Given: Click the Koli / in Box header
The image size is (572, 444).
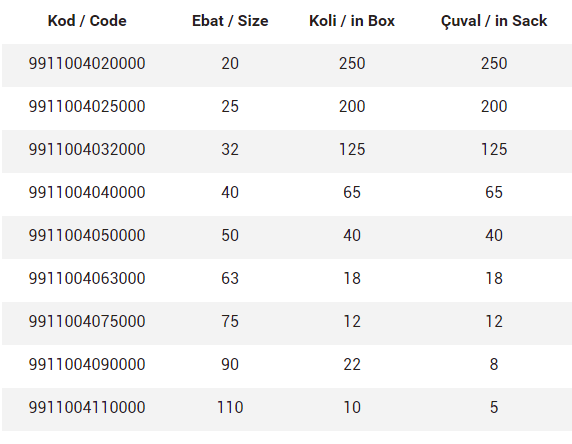Looking at the screenshot, I should click(352, 21).
